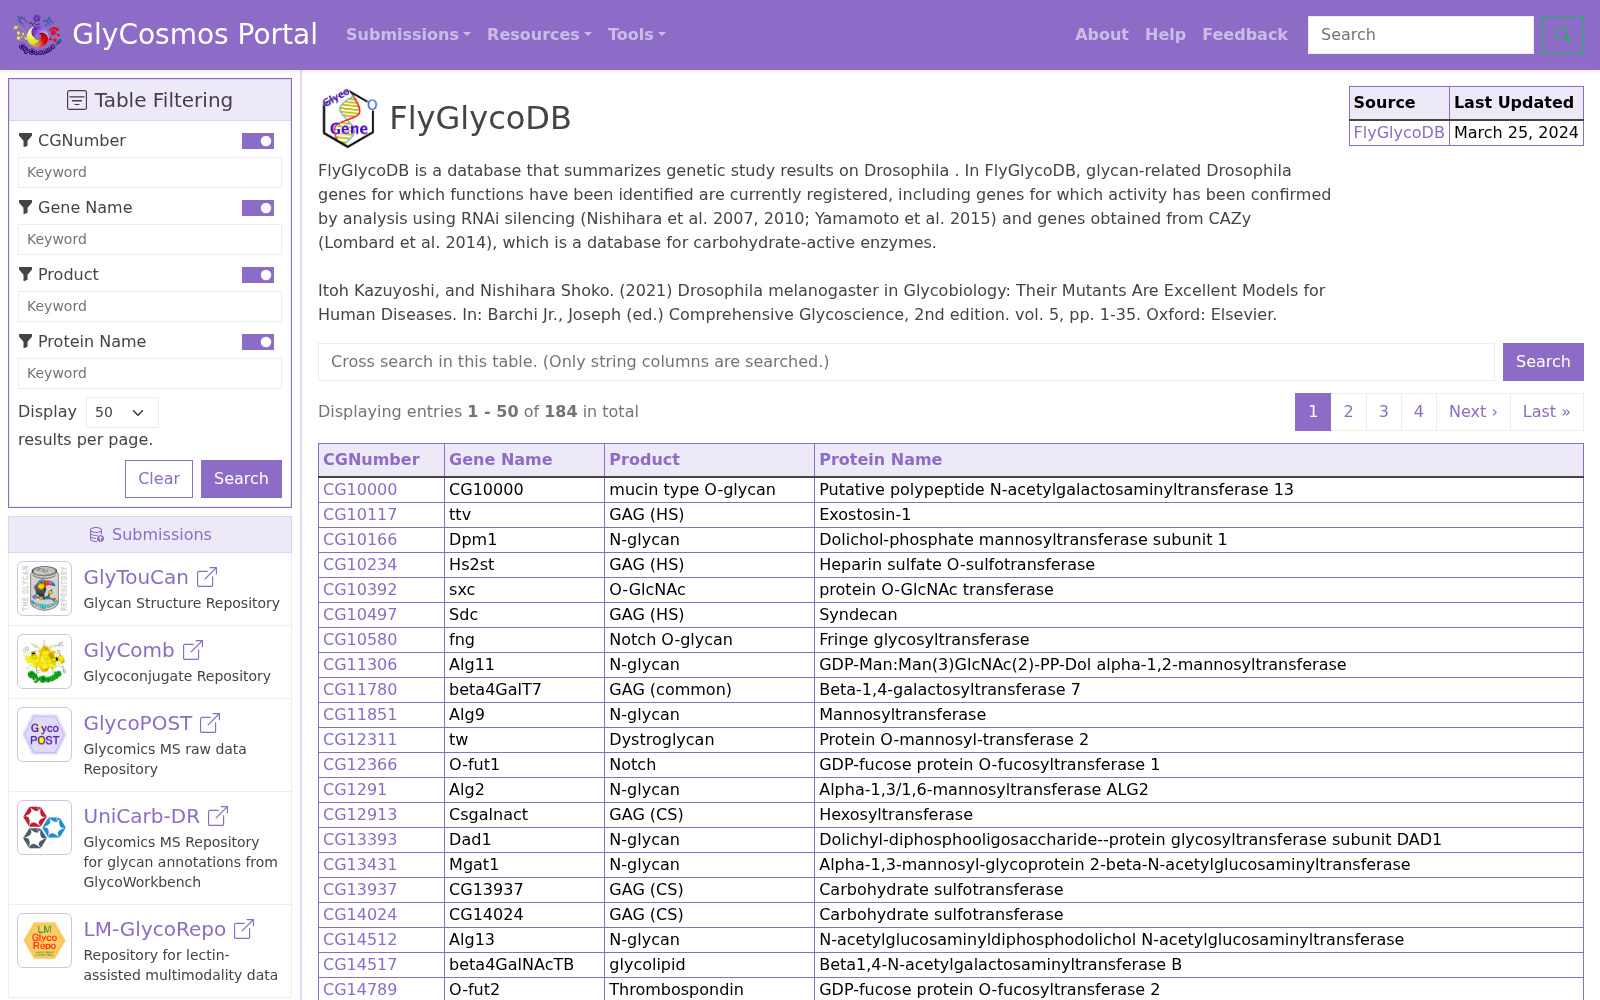
Task: Click external link icon next to GlycoPOST
Action: tap(210, 723)
